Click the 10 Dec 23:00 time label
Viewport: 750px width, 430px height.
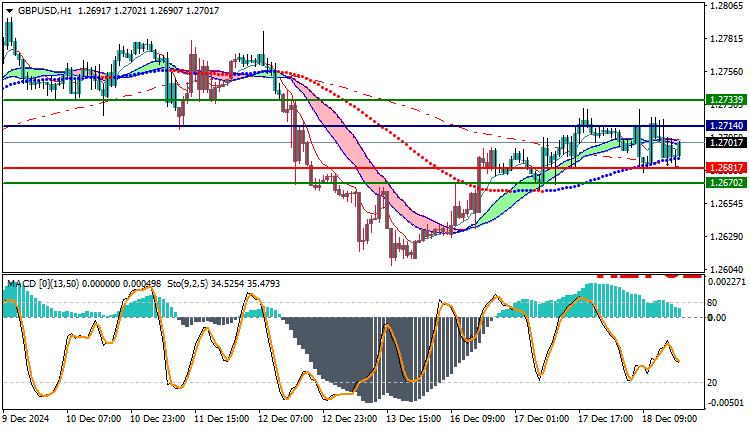pos(158,419)
